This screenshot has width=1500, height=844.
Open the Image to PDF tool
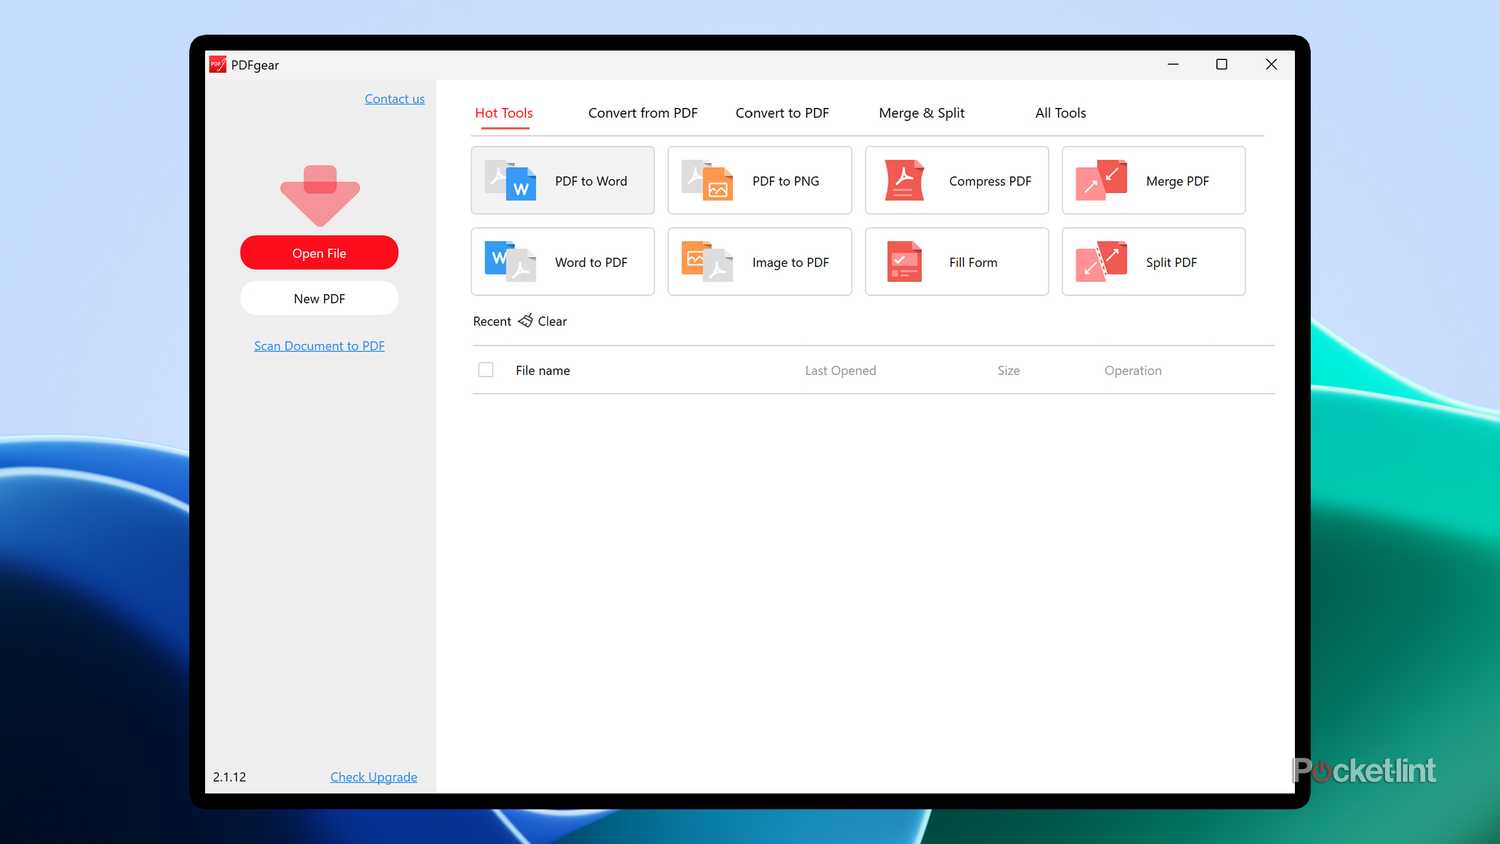point(759,262)
